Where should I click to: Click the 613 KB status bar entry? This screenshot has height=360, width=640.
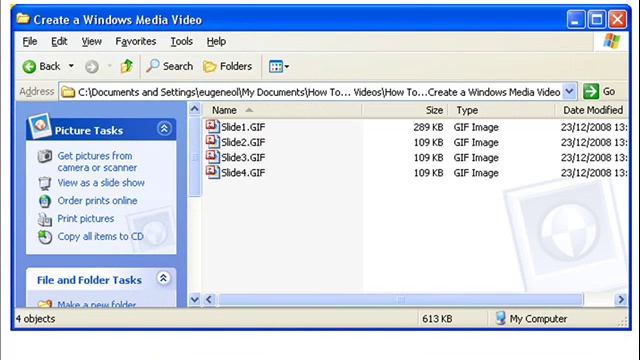tap(437, 319)
